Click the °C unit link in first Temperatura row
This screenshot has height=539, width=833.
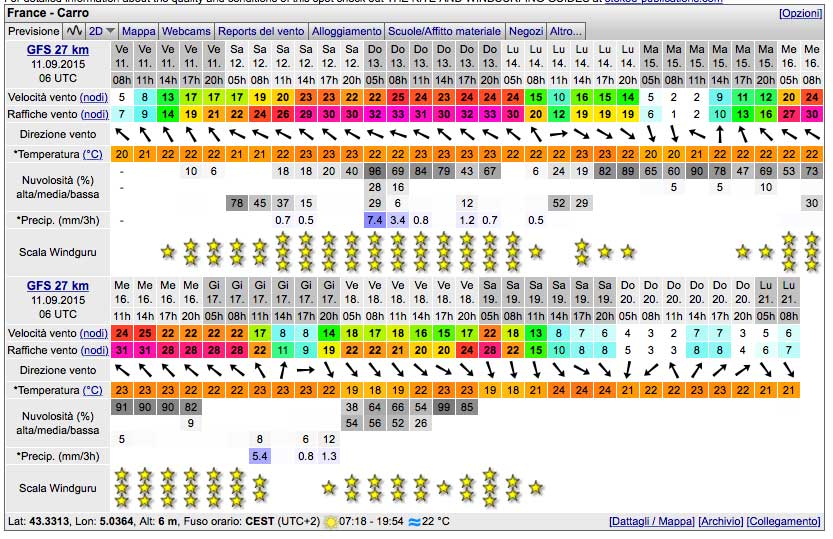coord(92,154)
